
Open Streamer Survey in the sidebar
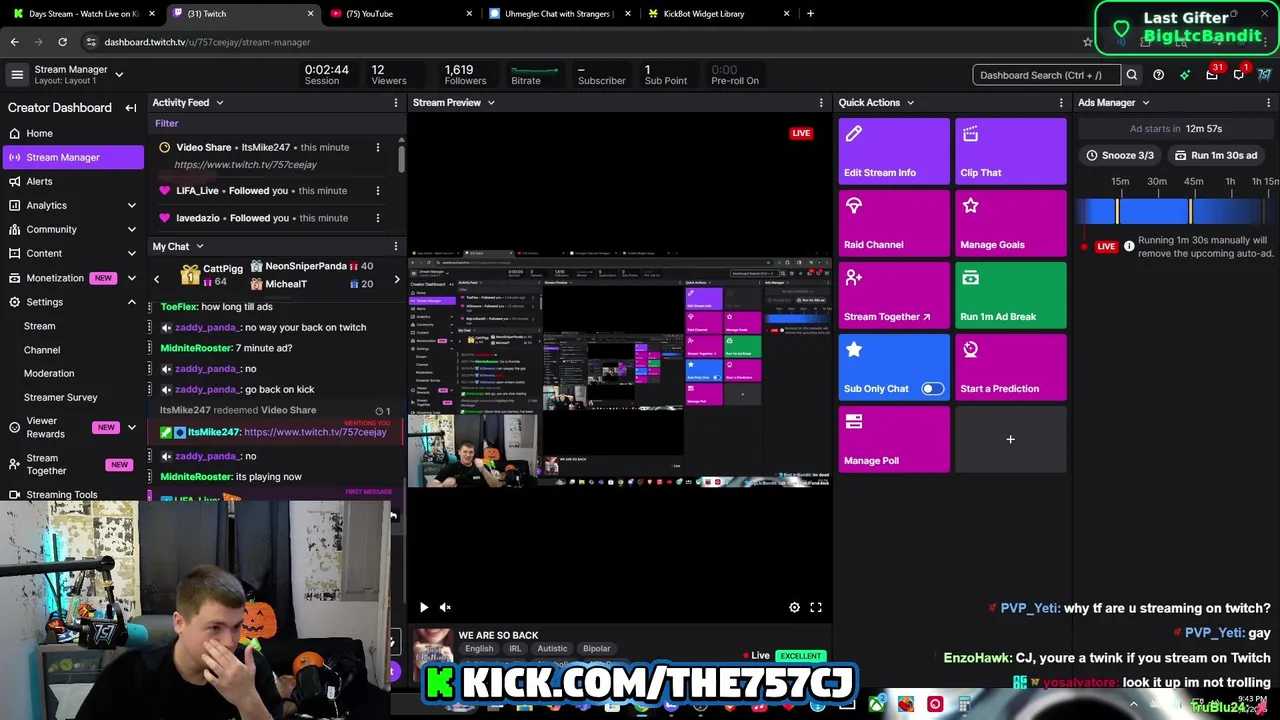61,398
